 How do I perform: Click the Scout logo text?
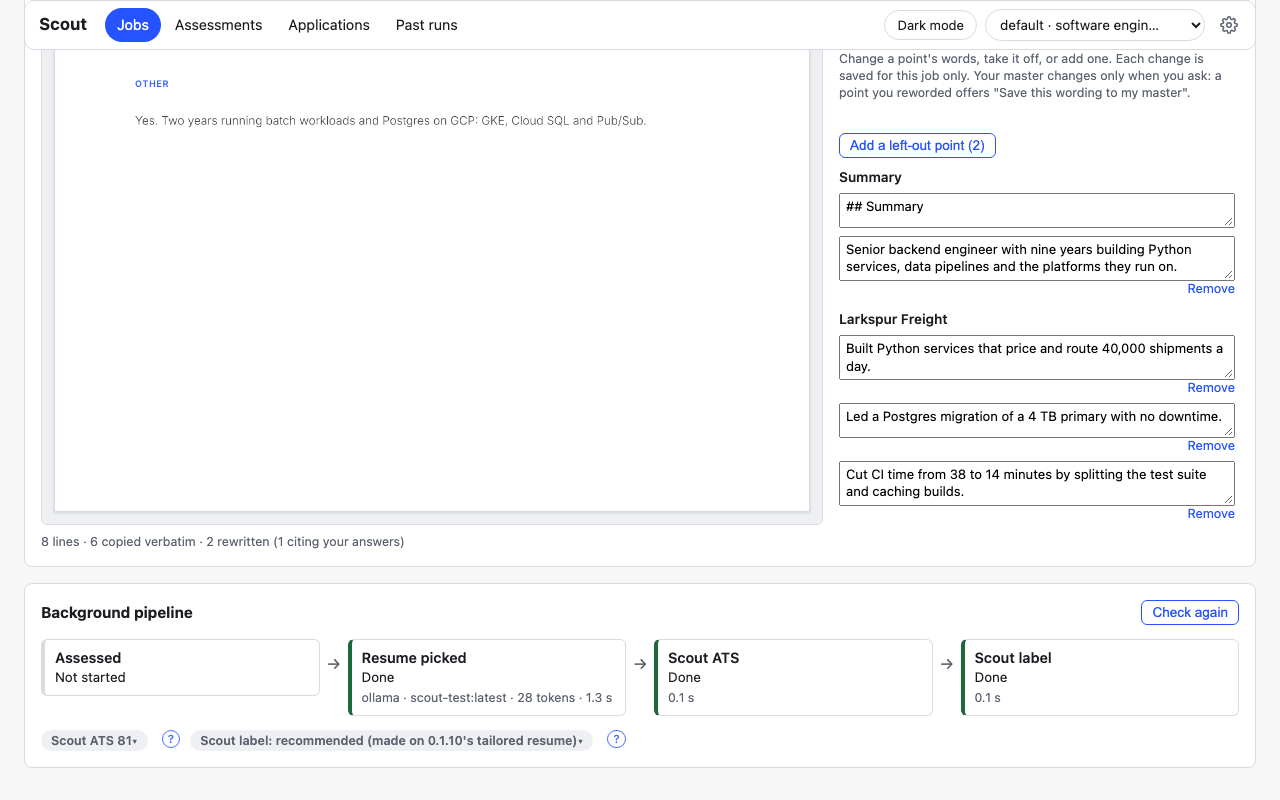[x=63, y=24]
